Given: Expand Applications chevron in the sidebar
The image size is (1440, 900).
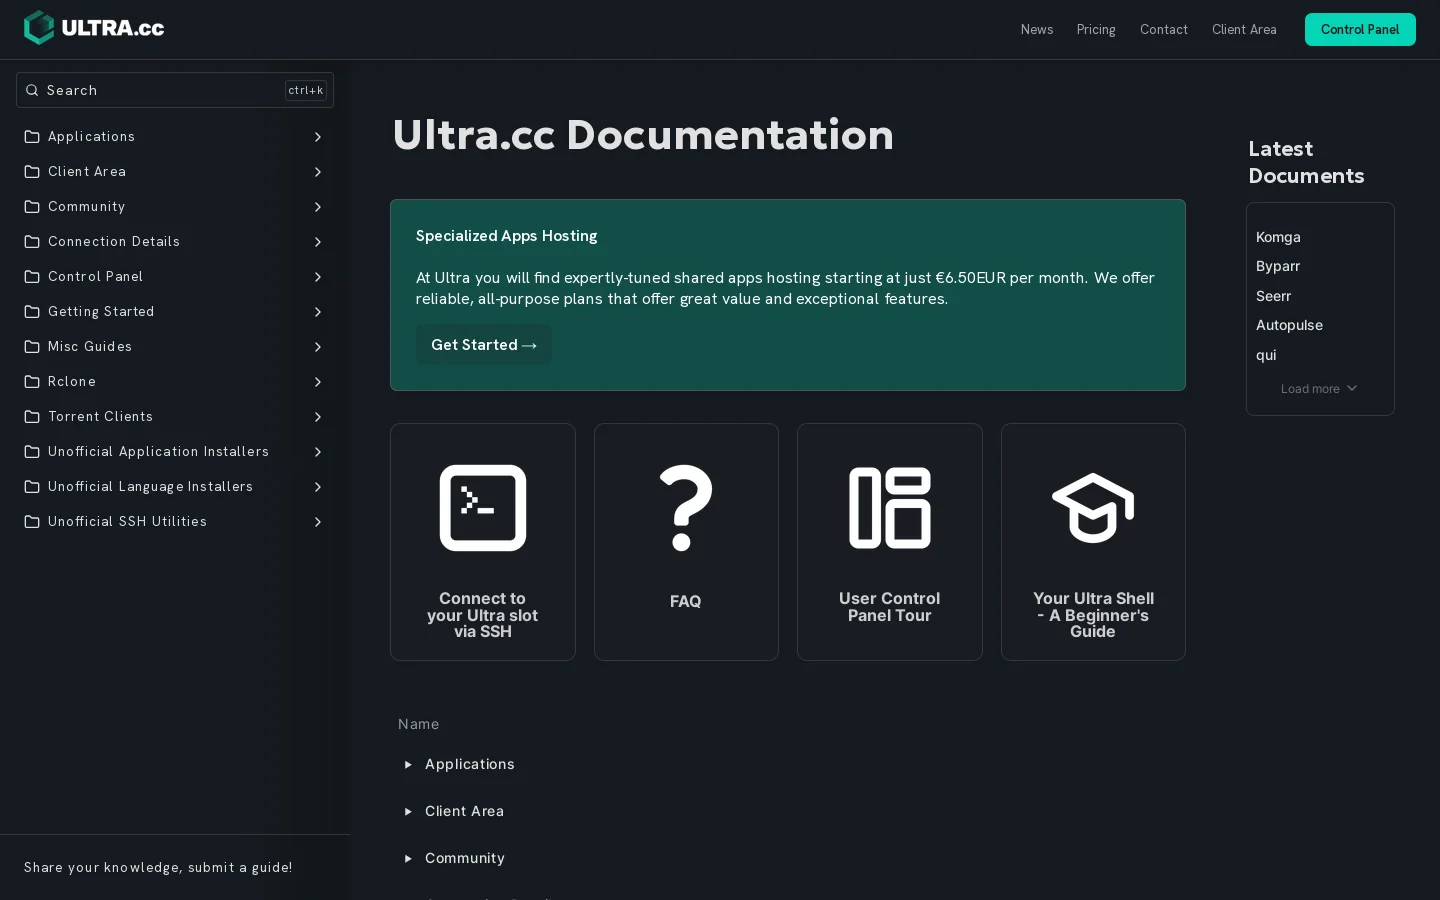Looking at the screenshot, I should point(318,137).
